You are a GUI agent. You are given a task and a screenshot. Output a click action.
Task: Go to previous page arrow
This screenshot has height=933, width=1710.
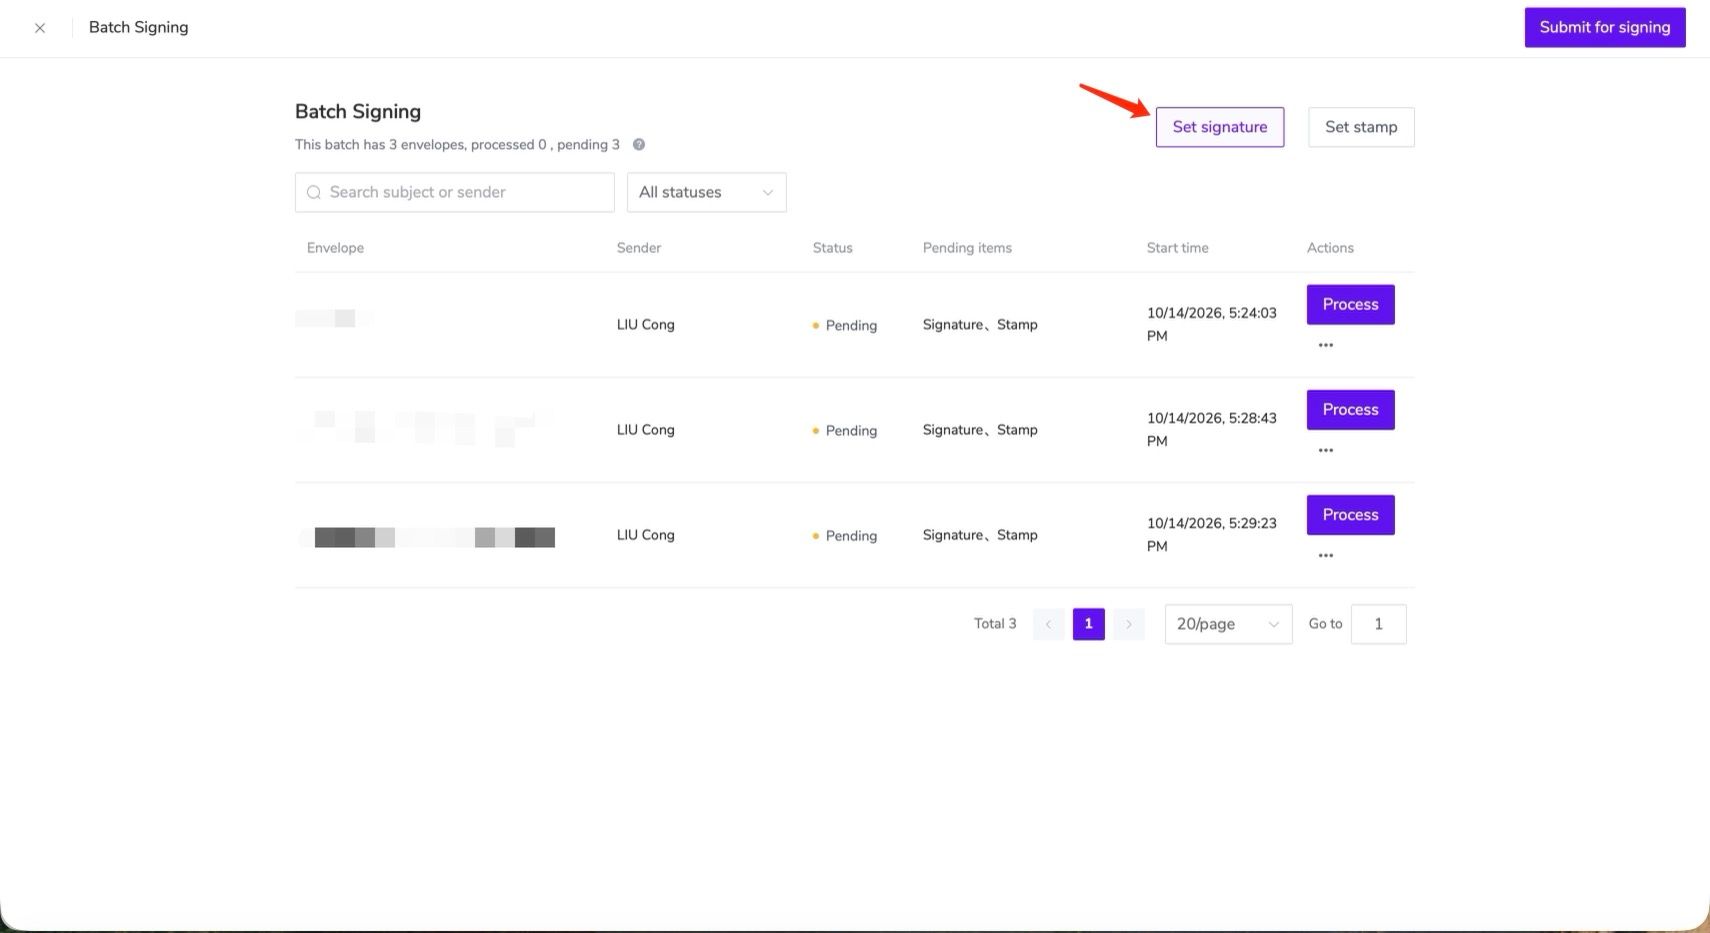tap(1048, 624)
